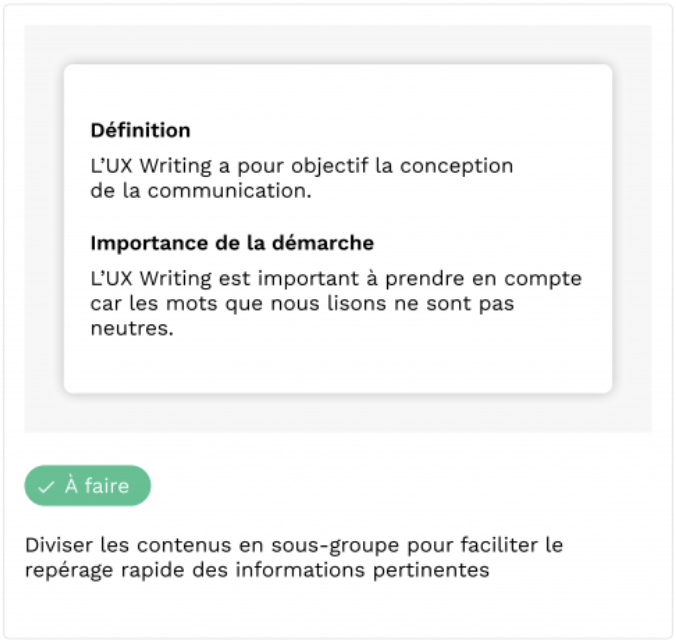Select the word 'informations' in the caption

pyautogui.click(x=300, y=570)
